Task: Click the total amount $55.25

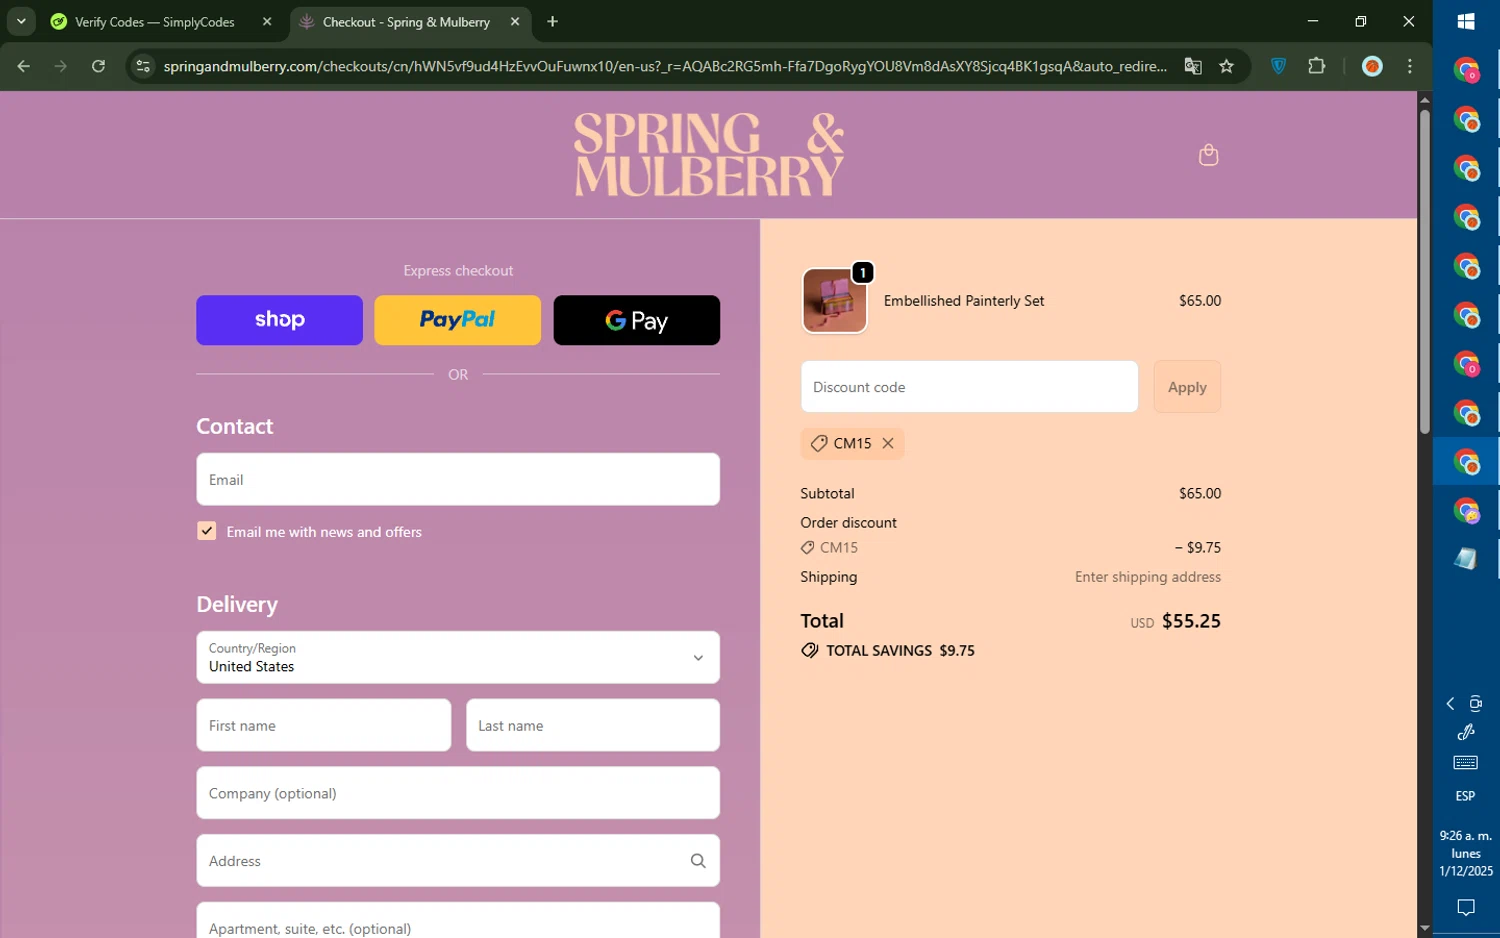Action: tap(1191, 621)
